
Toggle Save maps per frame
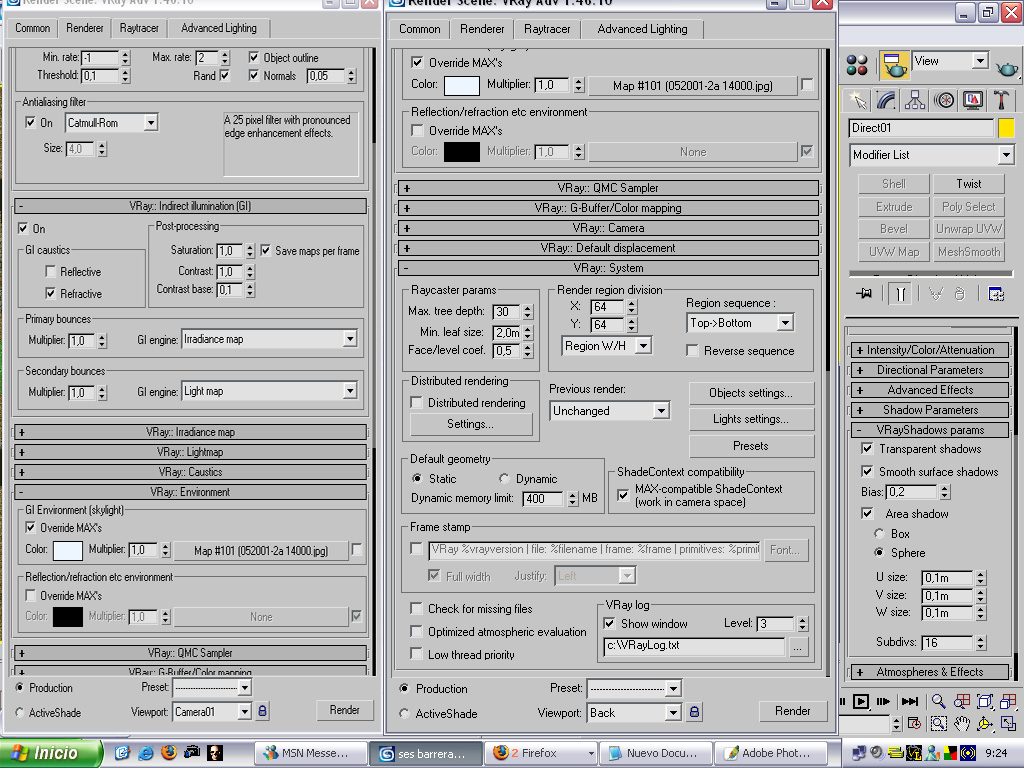[x=266, y=250]
